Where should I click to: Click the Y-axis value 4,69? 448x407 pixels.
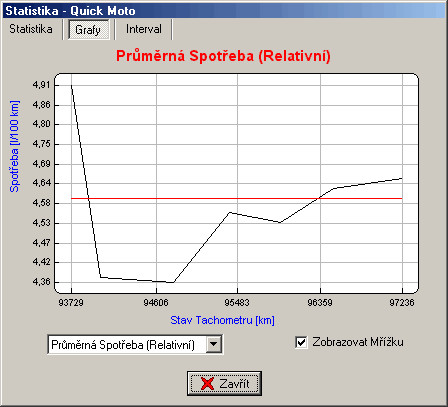pos(41,164)
